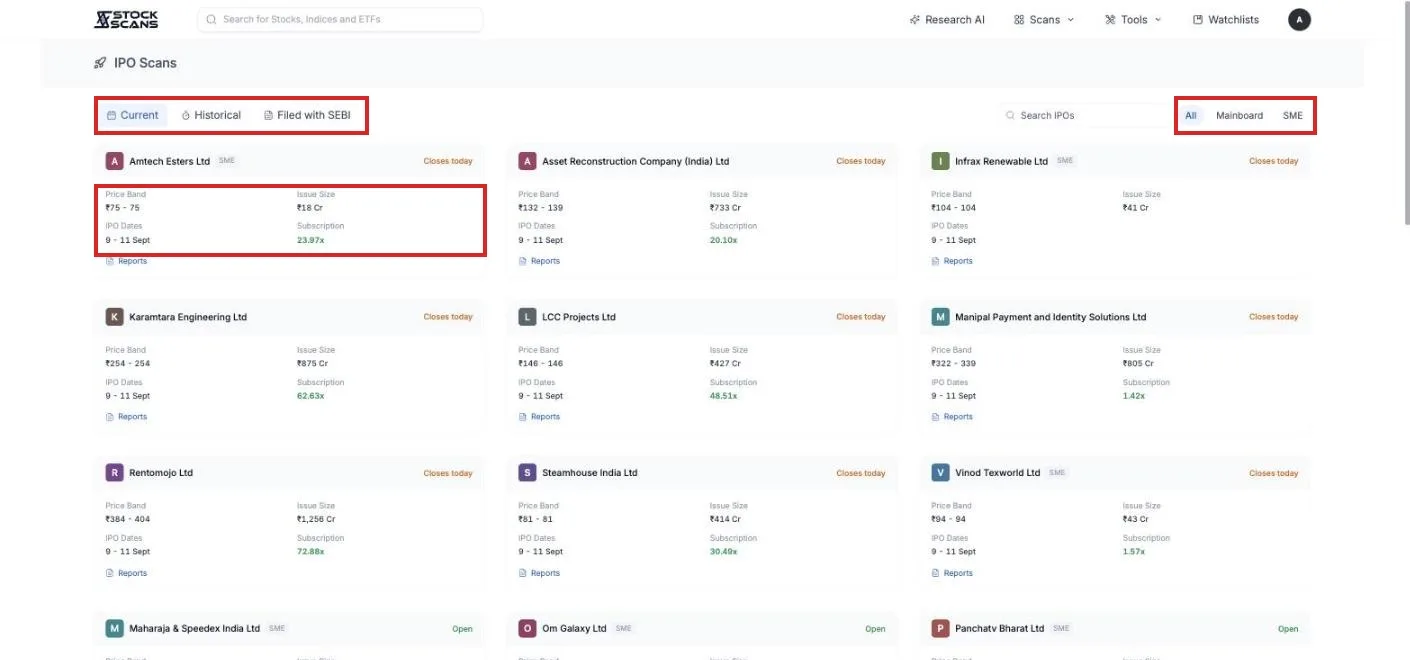This screenshot has height=660, width=1410.
Task: Click the rocket icon beside IPO Scans
Action: click(100, 63)
